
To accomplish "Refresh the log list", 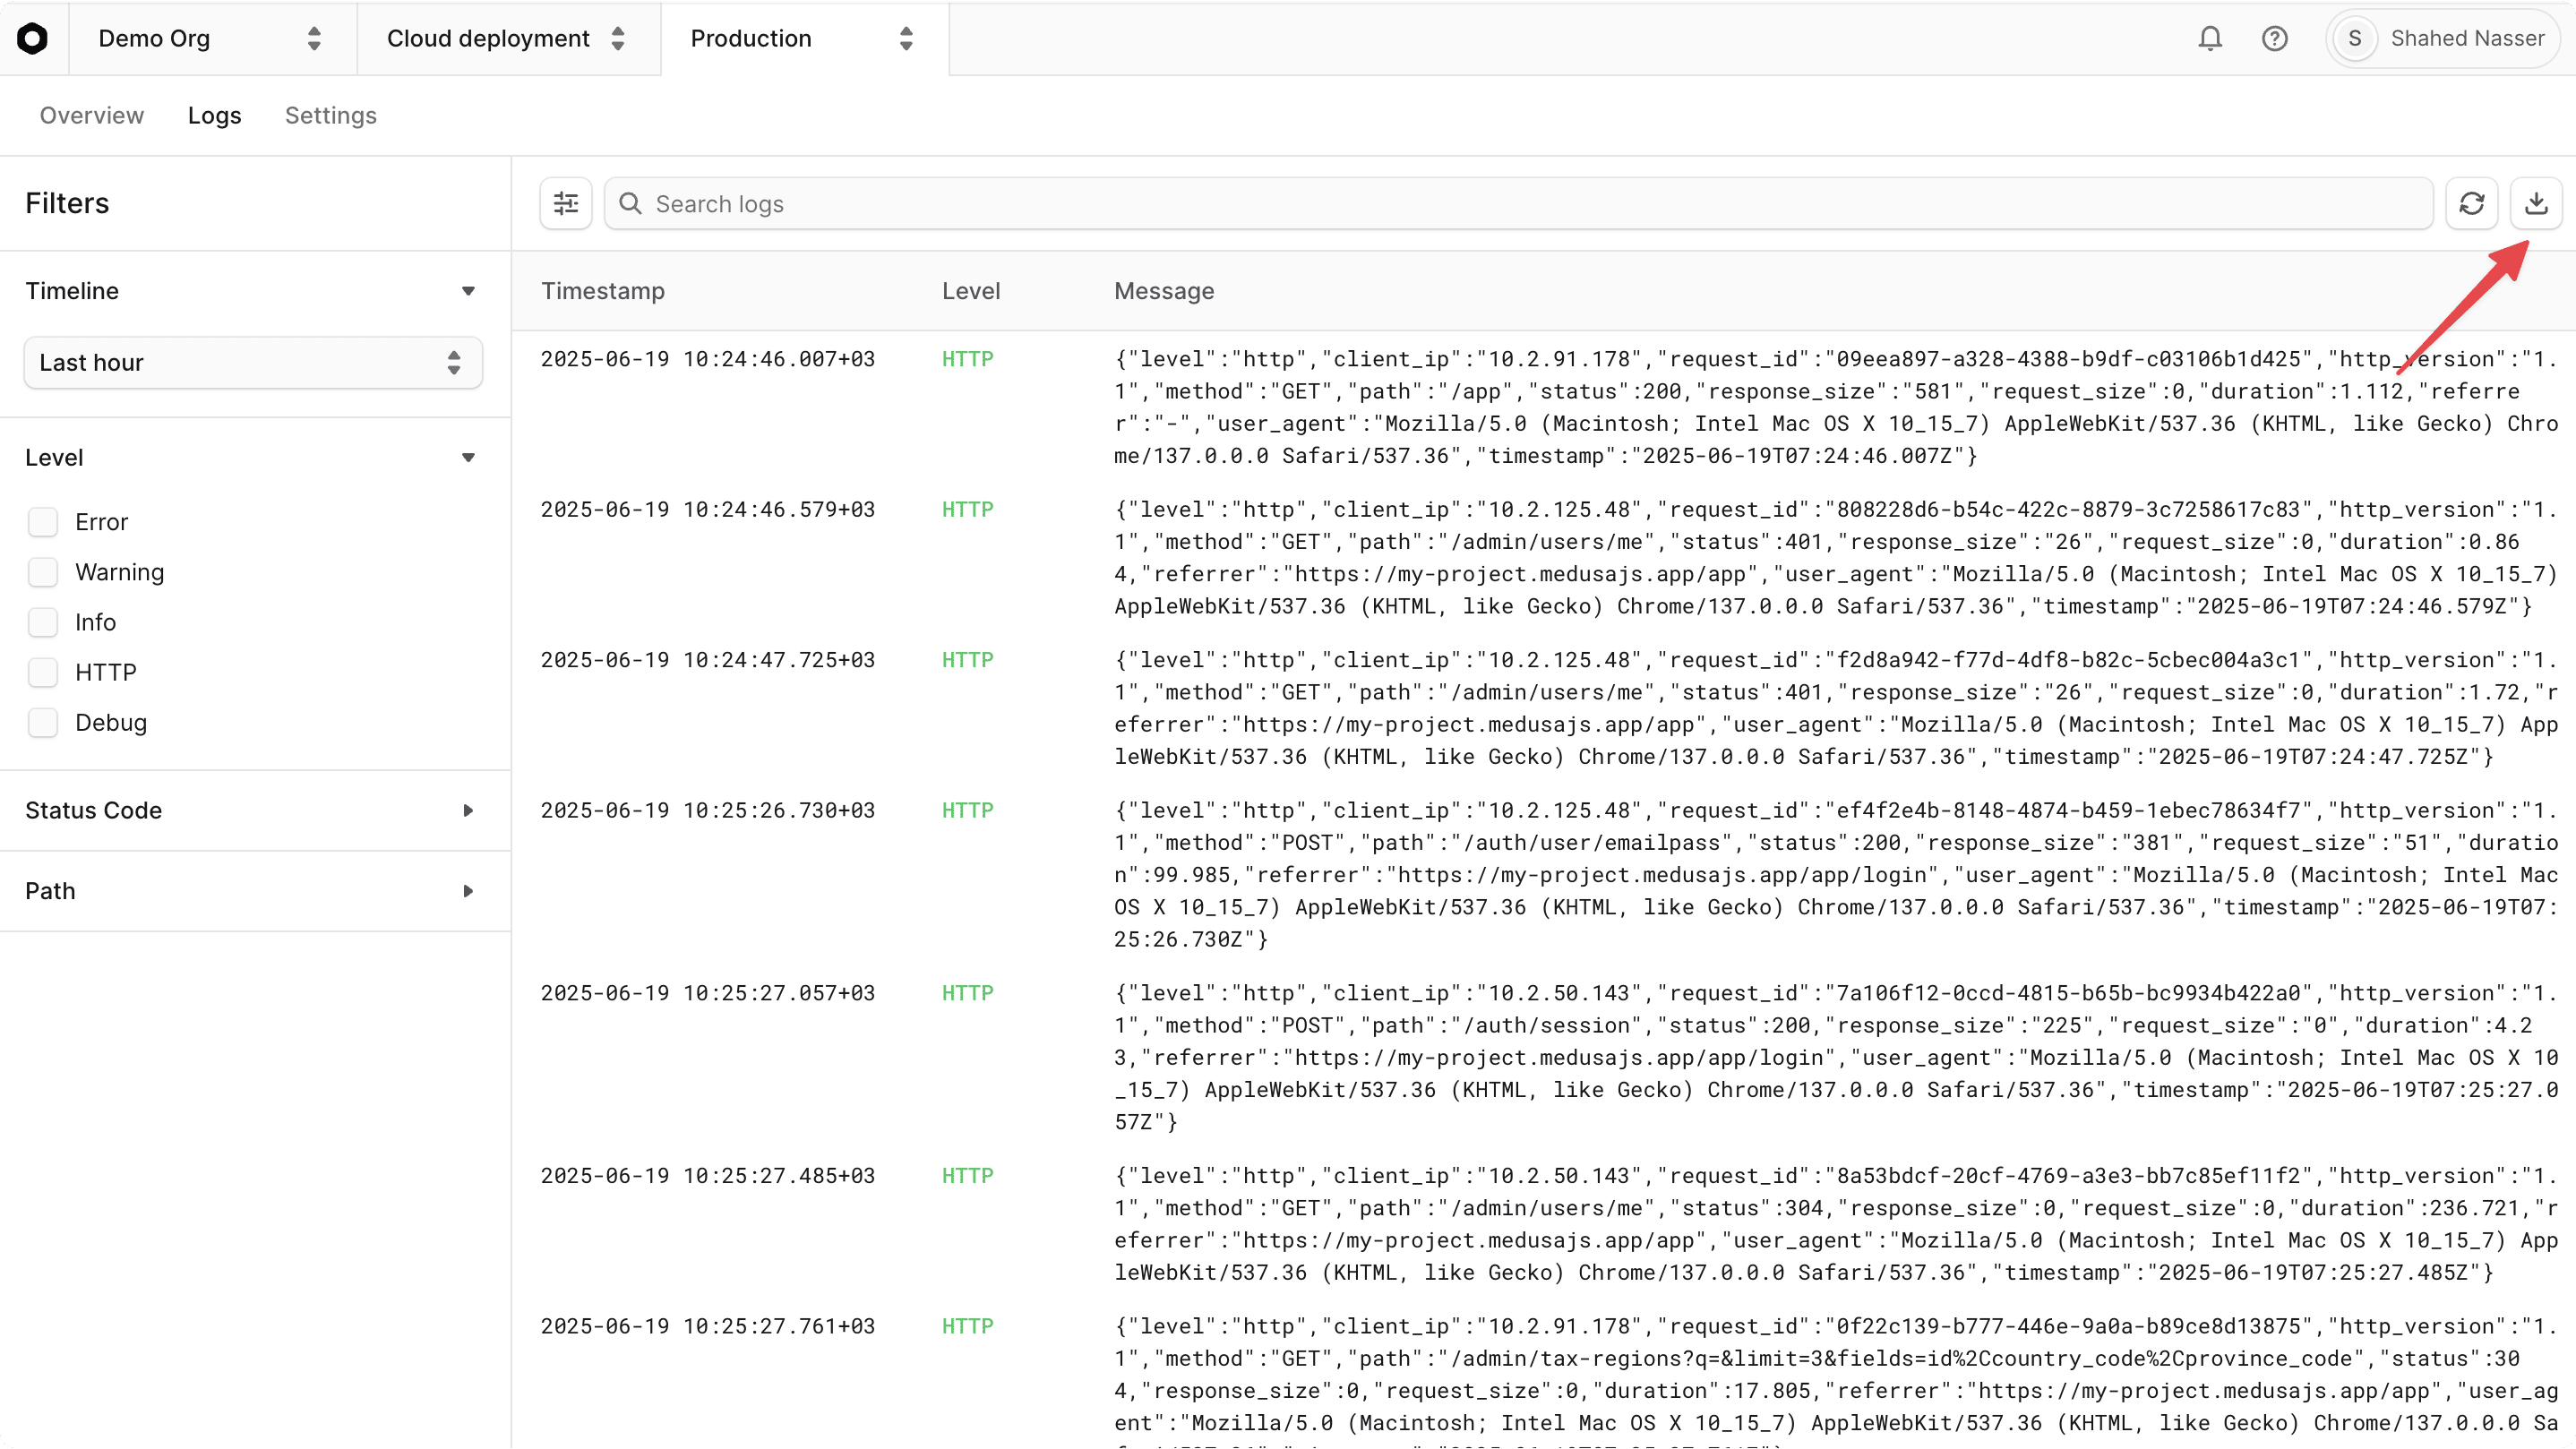I will point(2472,203).
